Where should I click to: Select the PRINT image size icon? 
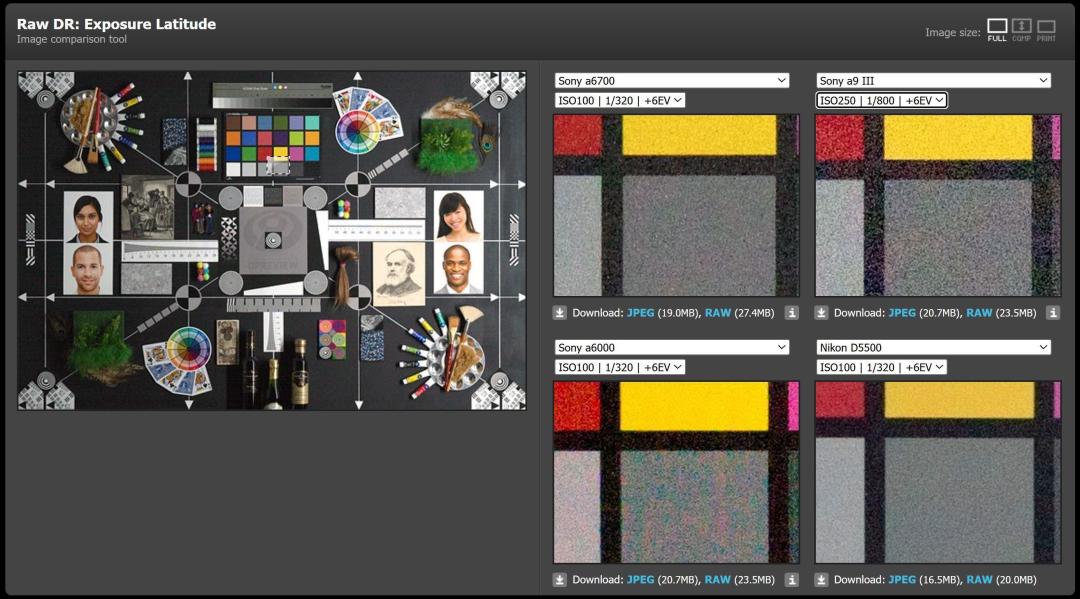(x=1046, y=30)
